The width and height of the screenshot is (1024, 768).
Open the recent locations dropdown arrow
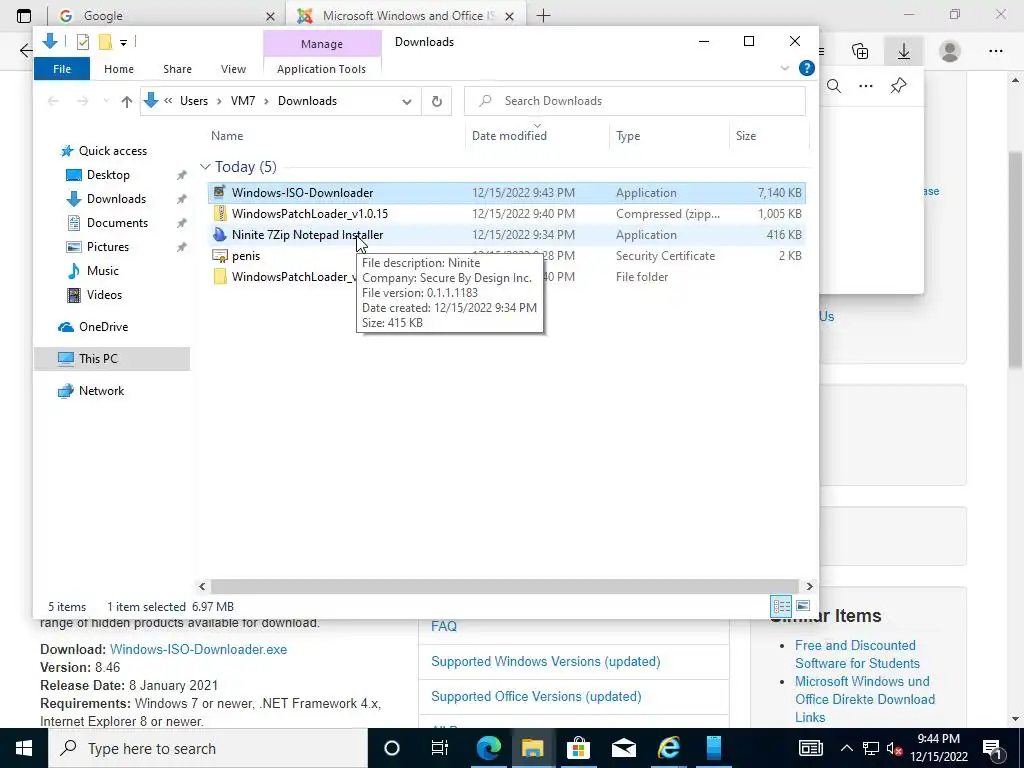(x=106, y=101)
